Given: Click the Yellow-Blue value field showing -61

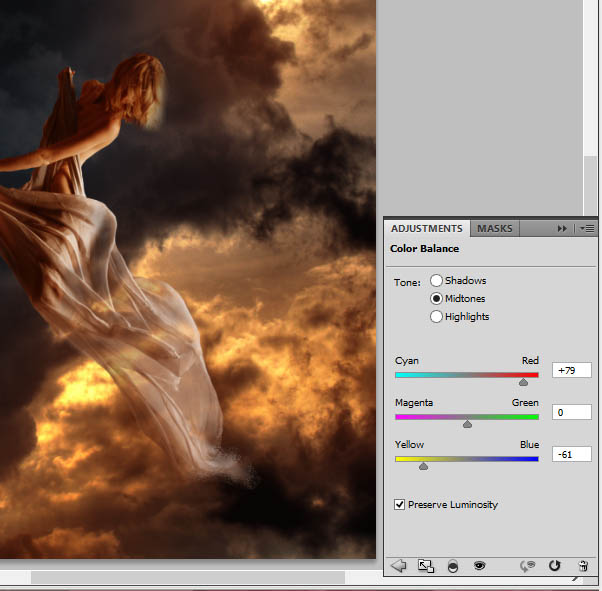Looking at the screenshot, I should click(x=571, y=454).
